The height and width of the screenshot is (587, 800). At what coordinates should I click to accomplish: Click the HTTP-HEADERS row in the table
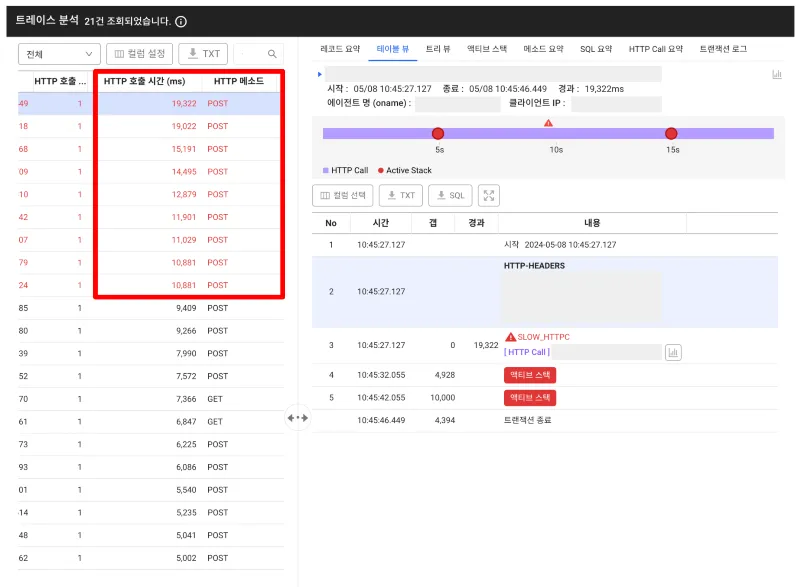tap(545, 292)
